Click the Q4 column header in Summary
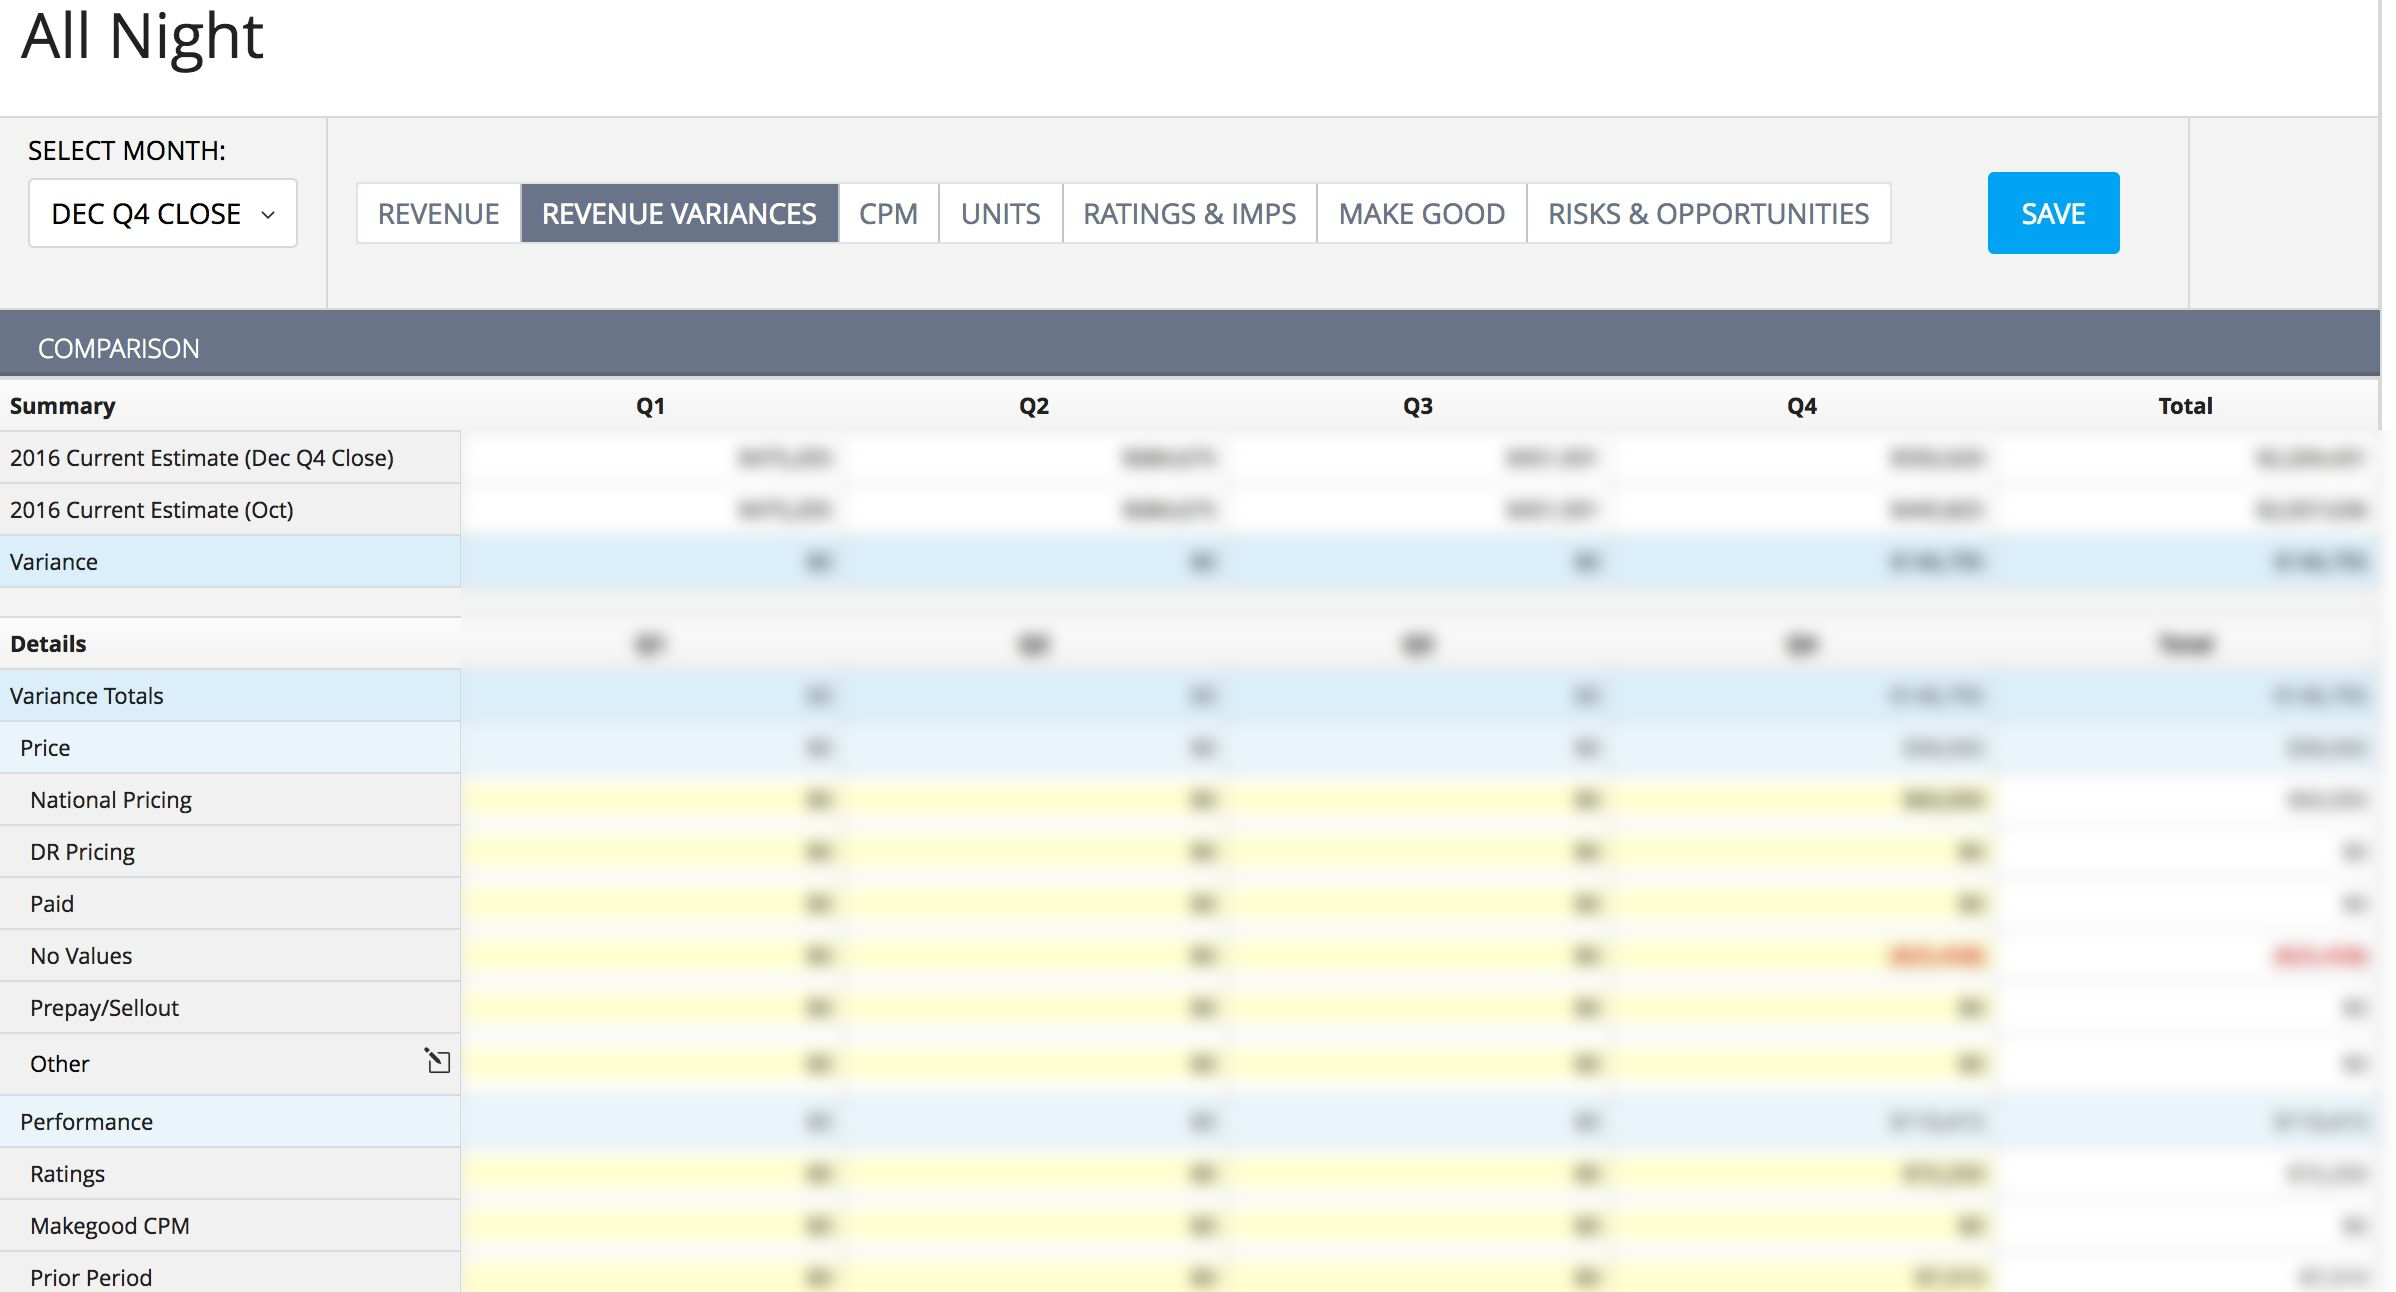The image size is (2396, 1292). 1801,406
